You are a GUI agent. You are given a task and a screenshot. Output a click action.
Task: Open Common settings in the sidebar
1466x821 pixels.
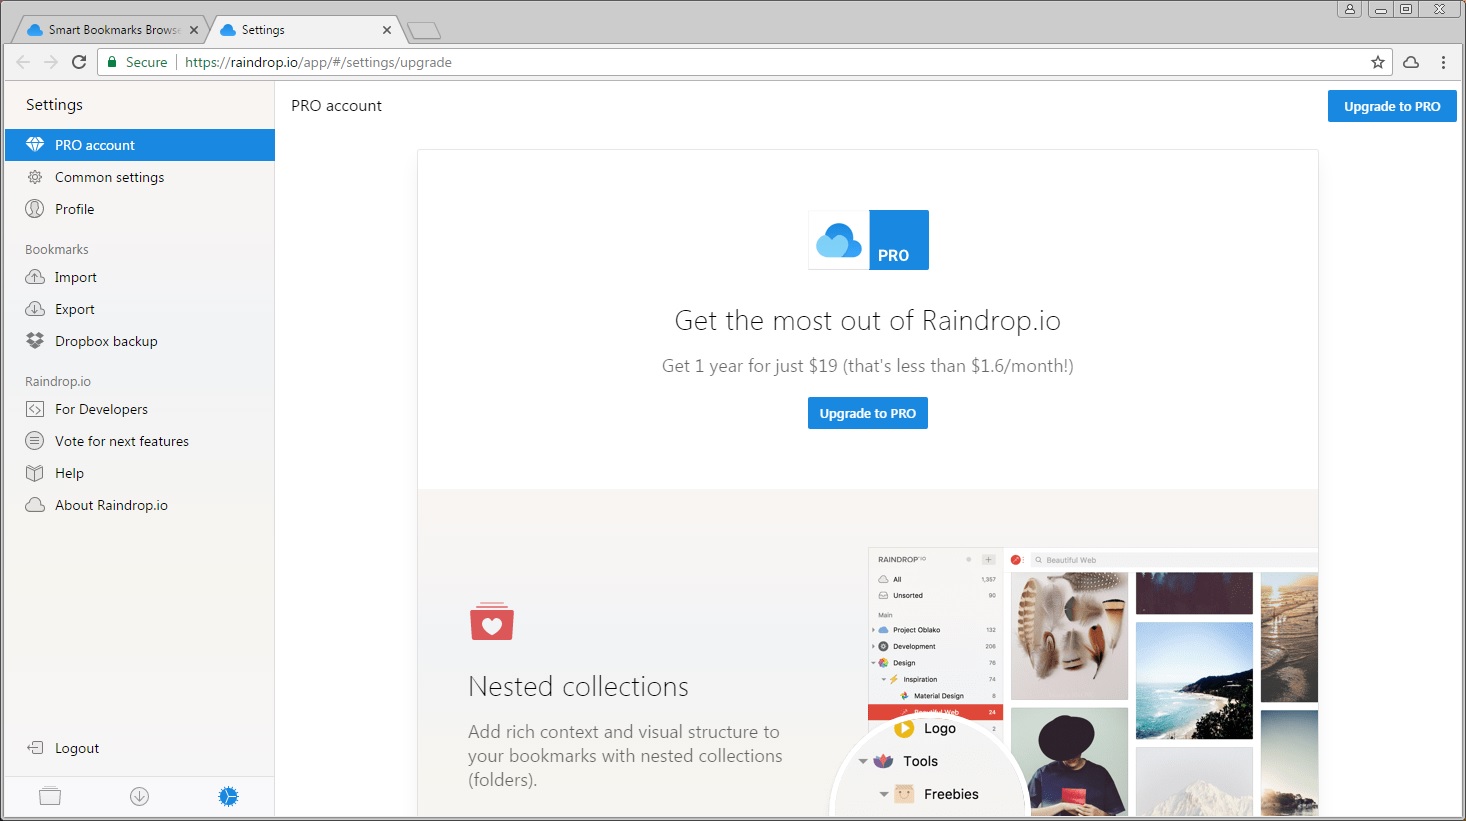139,177
